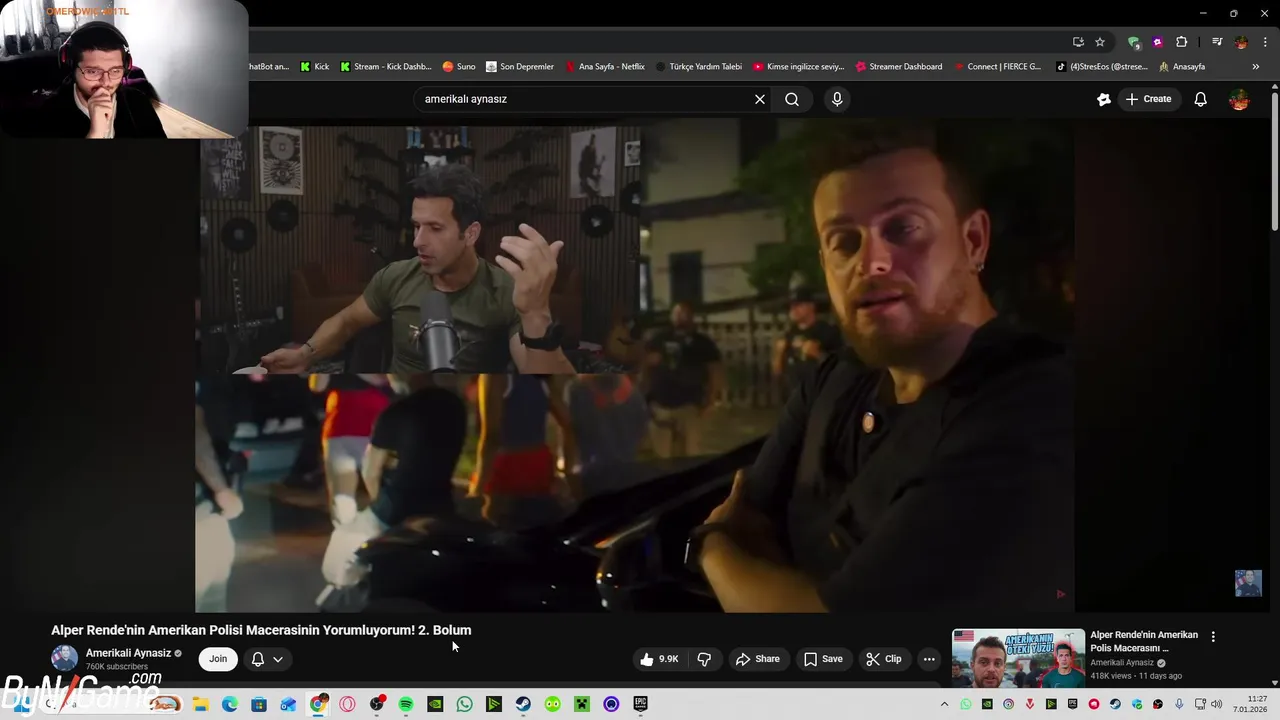This screenshot has height=720, width=1280.
Task: Open File Explorer from the taskbar
Action: 200,704
